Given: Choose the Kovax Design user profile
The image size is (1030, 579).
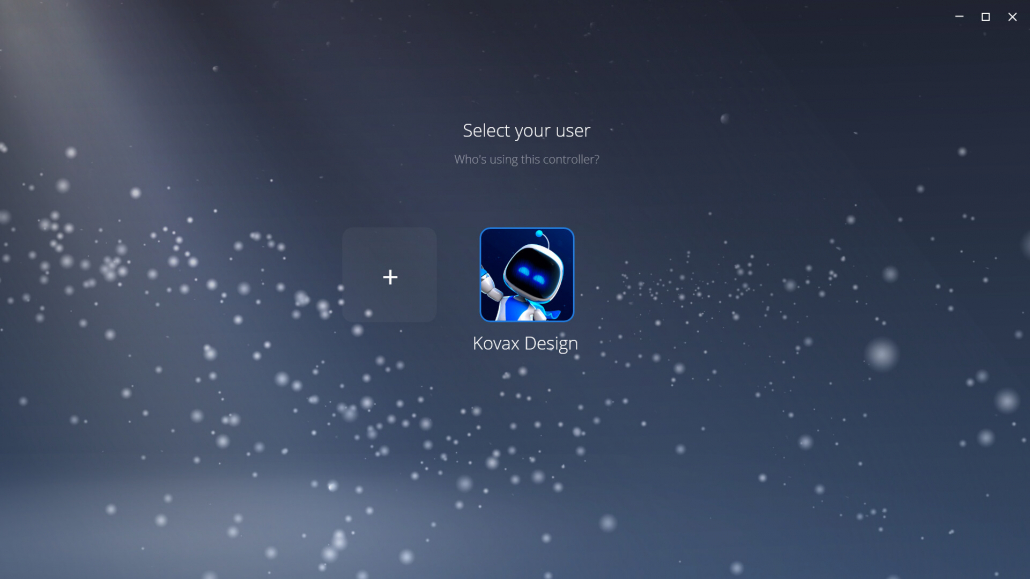Looking at the screenshot, I should [x=527, y=275].
